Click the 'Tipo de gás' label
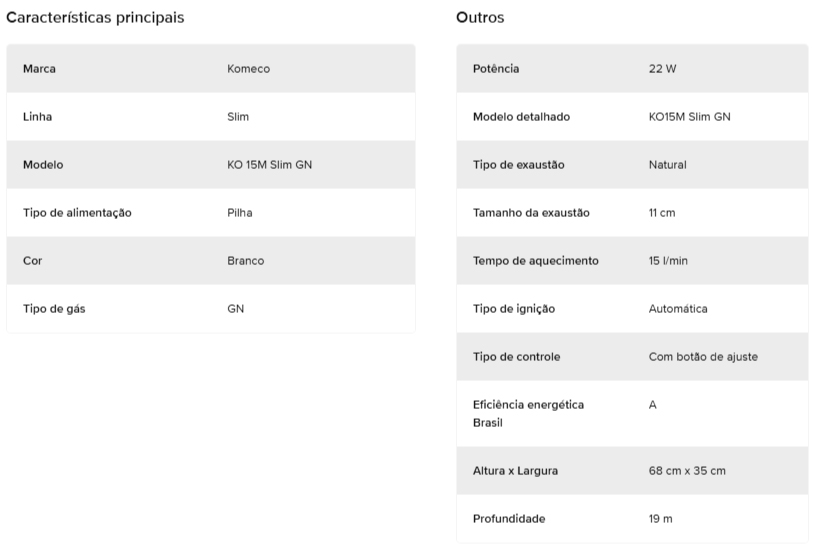 tap(54, 309)
